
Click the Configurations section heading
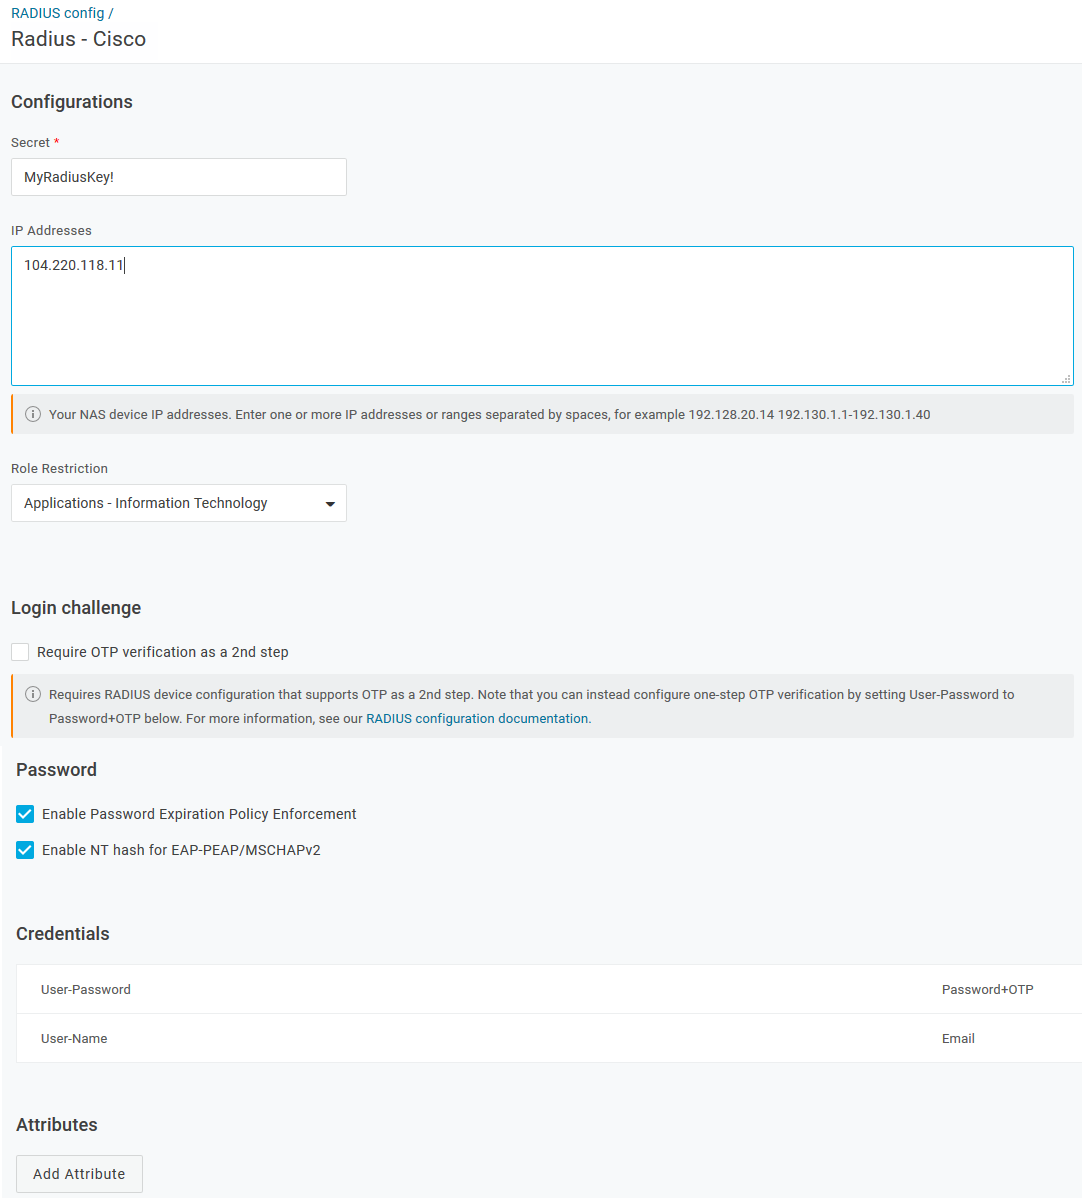point(71,101)
